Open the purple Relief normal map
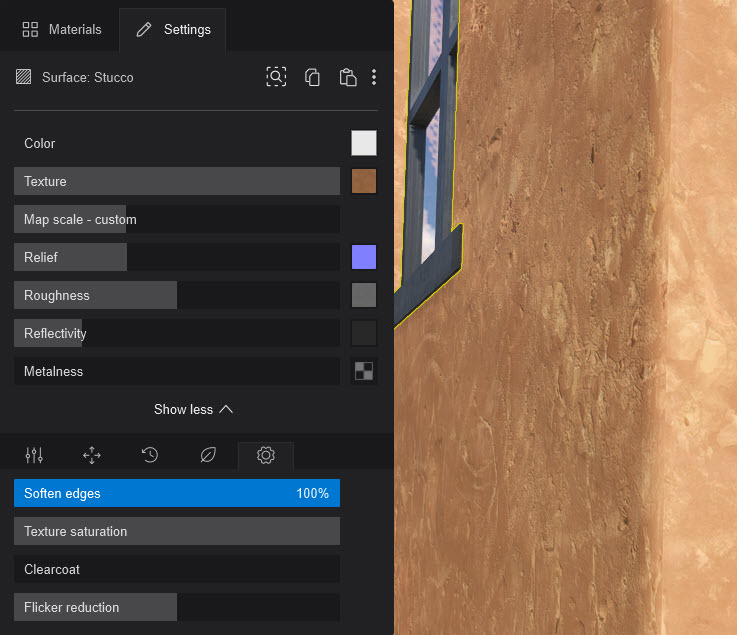Image resolution: width=737 pixels, height=635 pixels. 364,257
